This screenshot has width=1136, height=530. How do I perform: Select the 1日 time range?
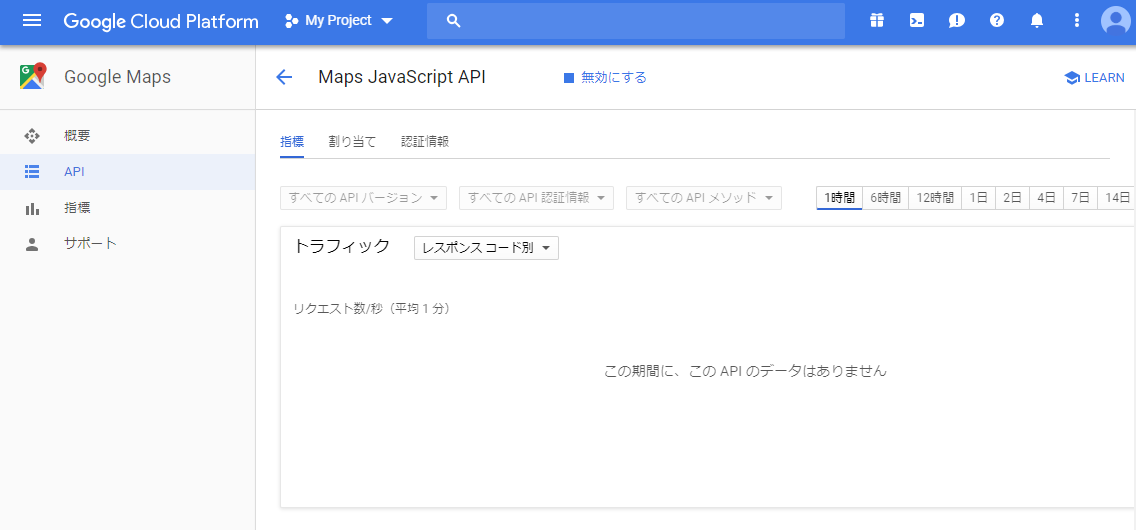pyautogui.click(x=978, y=198)
